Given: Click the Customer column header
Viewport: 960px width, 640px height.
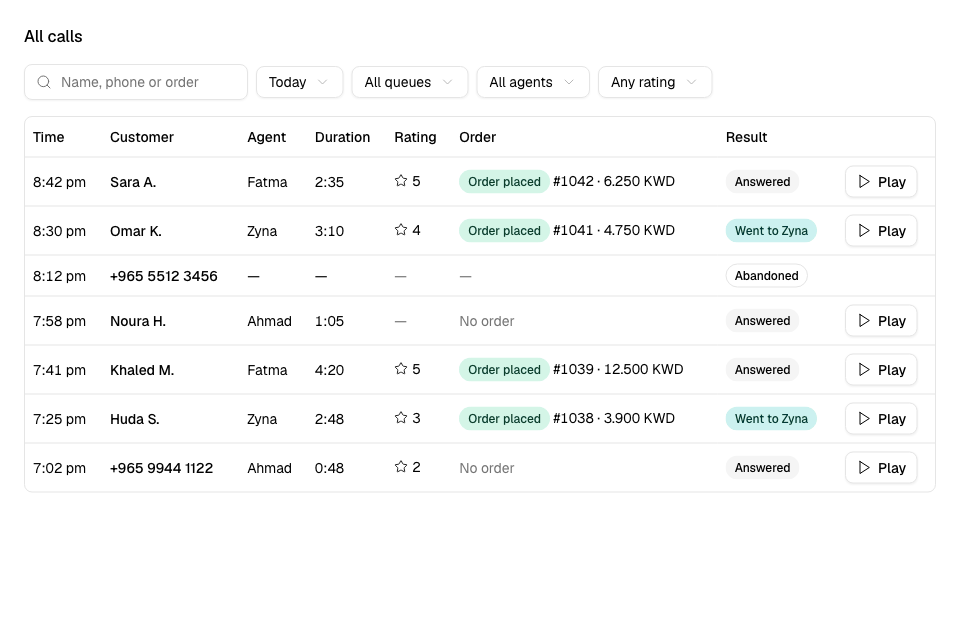Looking at the screenshot, I should [x=142, y=137].
